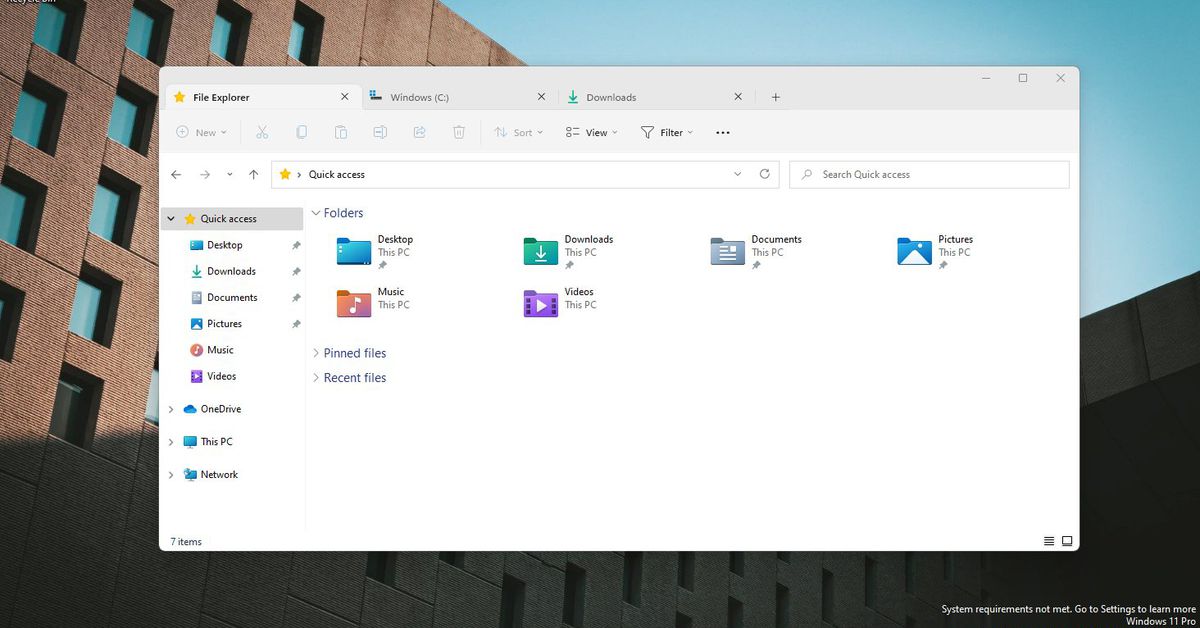The image size is (1200, 628).
Task: Minimize the File Explorer window
Action: (986, 78)
